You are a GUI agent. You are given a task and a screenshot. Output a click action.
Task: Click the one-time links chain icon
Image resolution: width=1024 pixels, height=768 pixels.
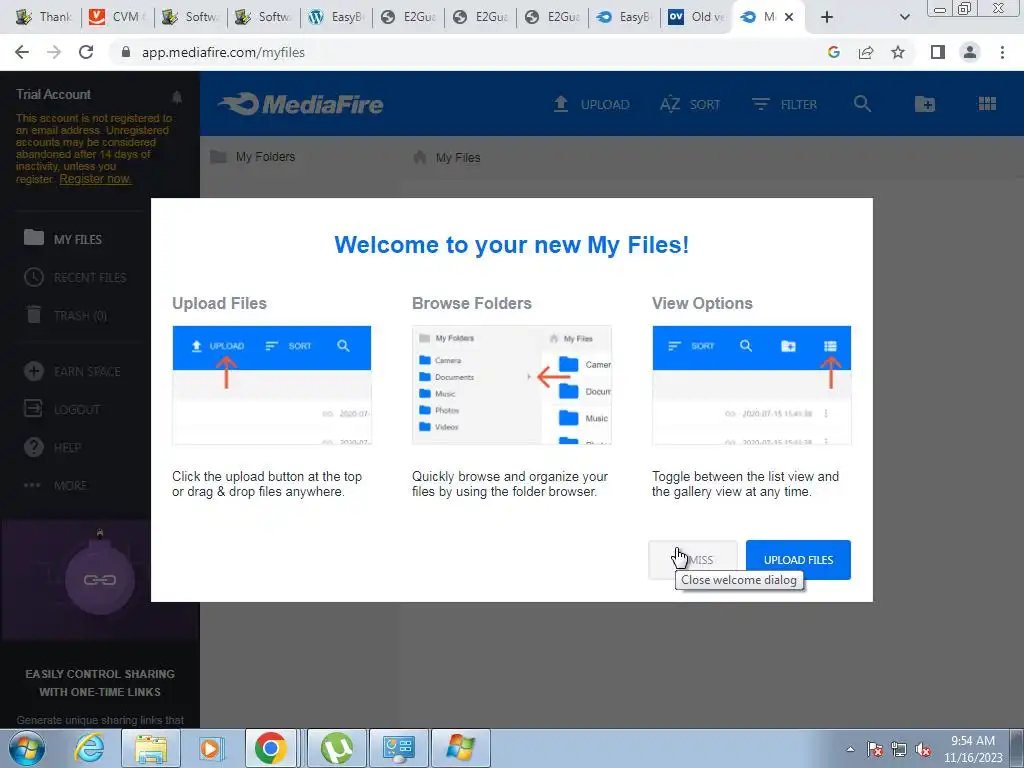100,580
